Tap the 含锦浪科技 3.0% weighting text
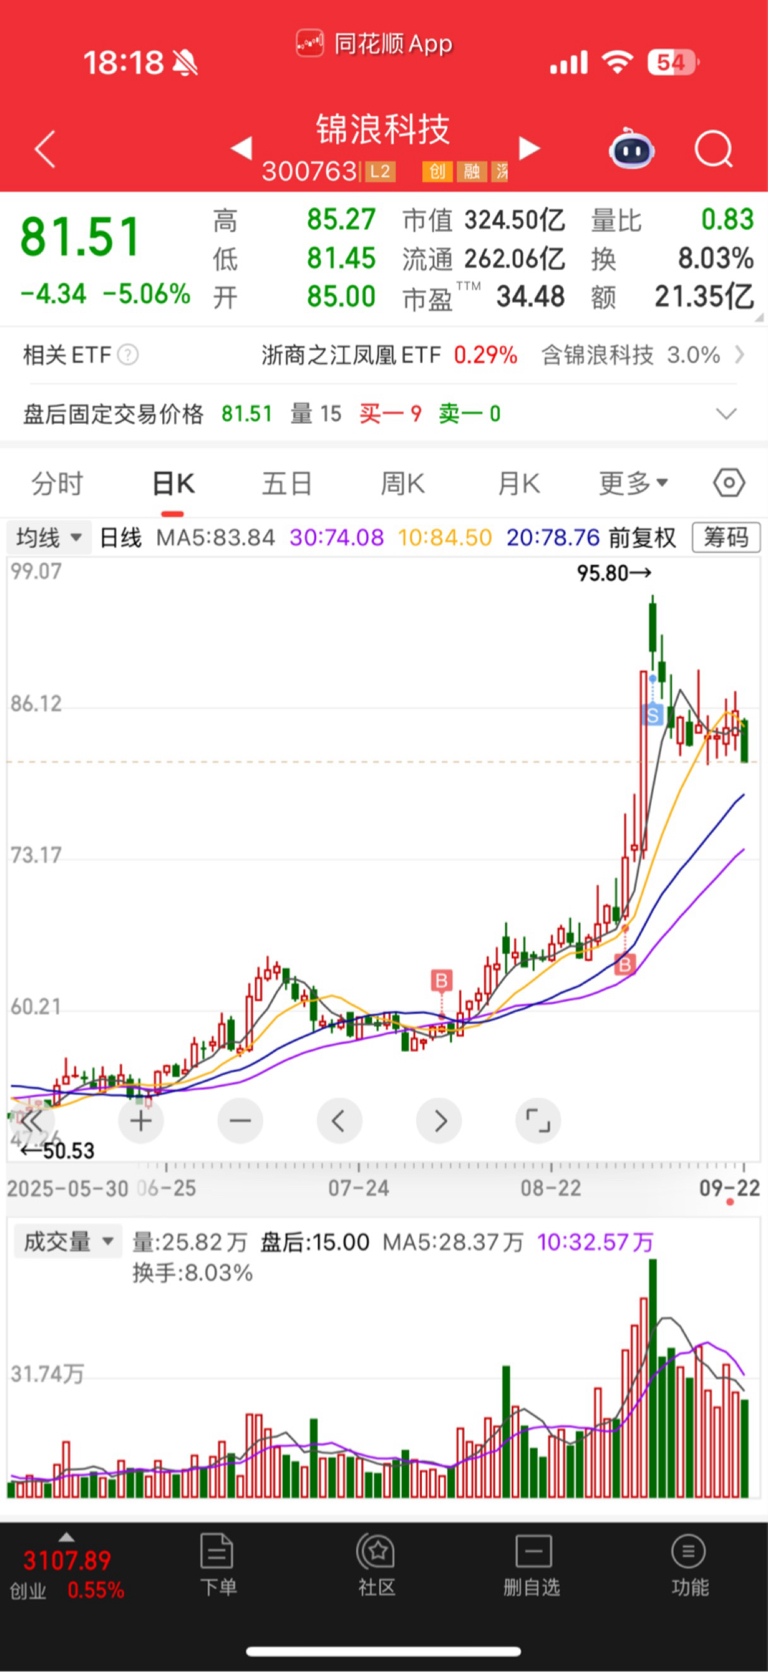Screen dimensions: 768x1672 [631, 355]
